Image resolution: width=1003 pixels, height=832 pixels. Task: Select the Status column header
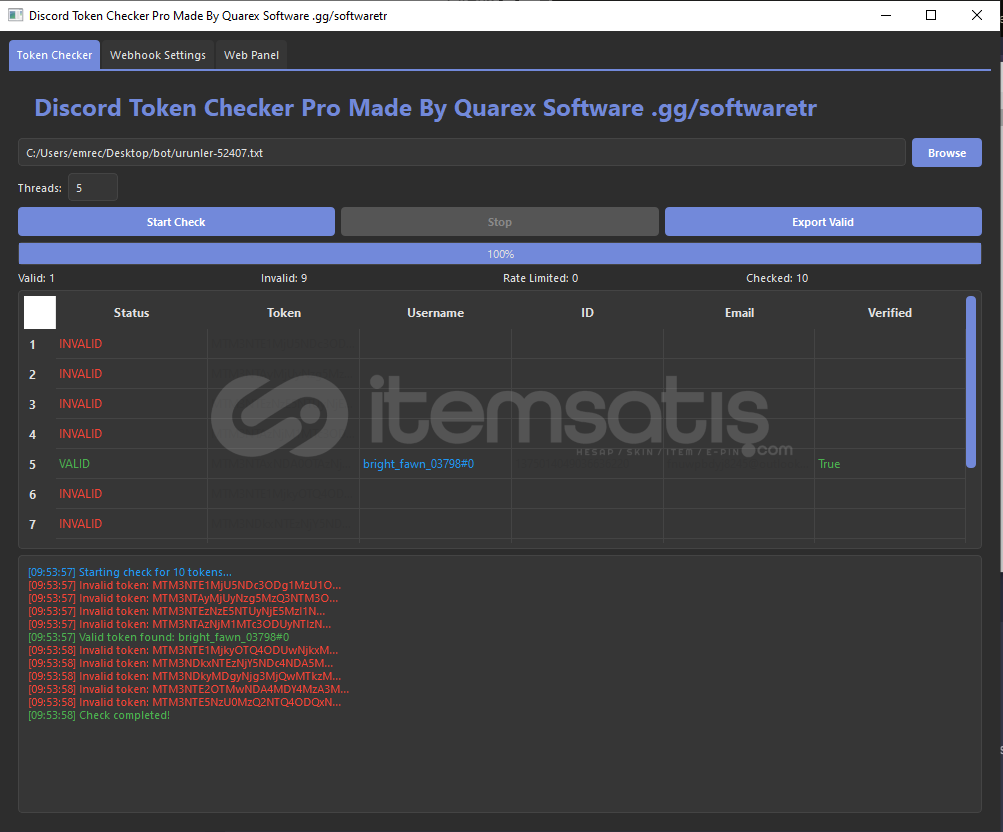coord(131,313)
